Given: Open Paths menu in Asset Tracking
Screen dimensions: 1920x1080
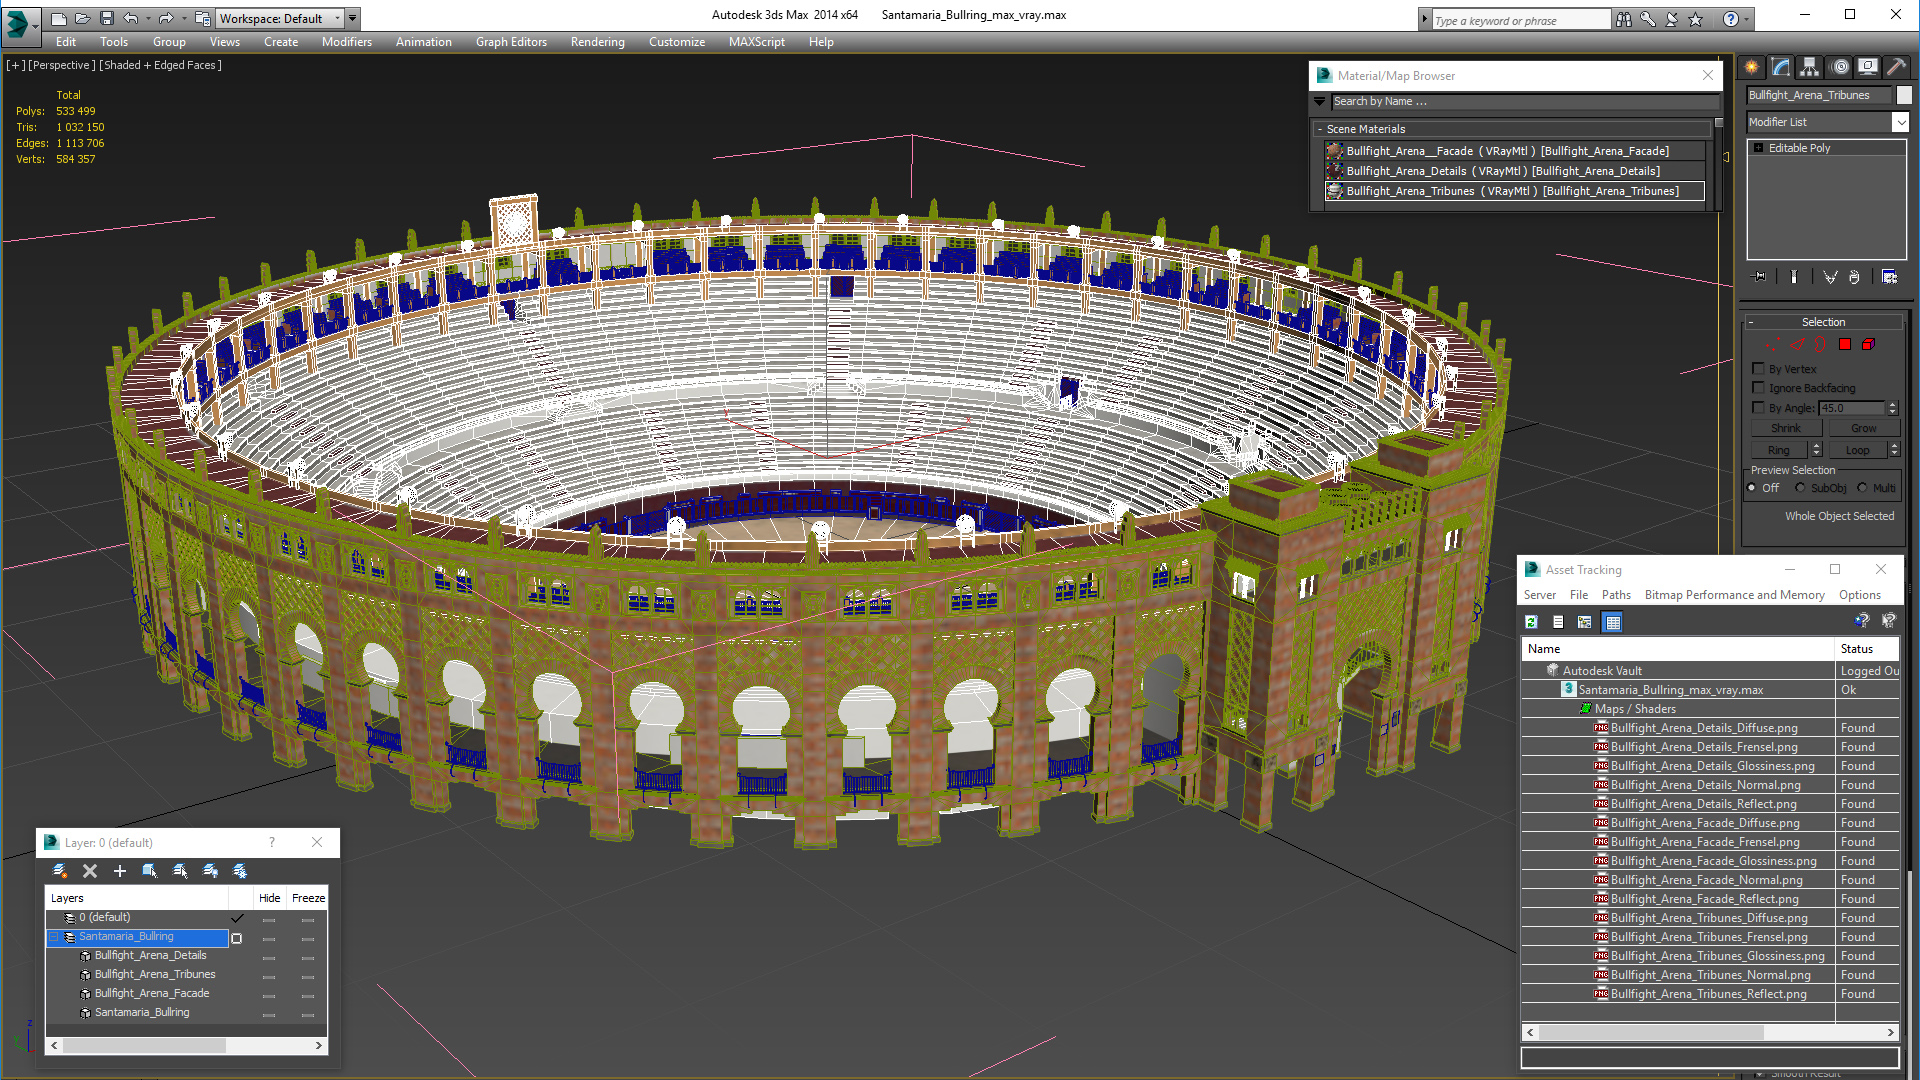Looking at the screenshot, I should point(1615,595).
